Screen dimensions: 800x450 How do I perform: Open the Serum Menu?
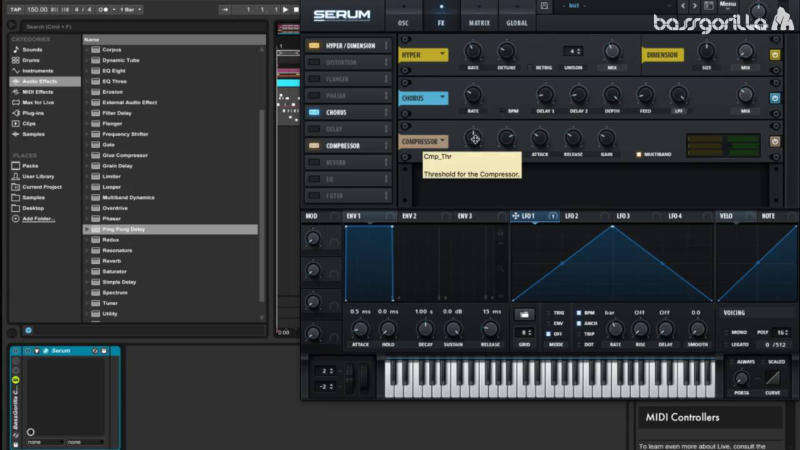point(728,4)
